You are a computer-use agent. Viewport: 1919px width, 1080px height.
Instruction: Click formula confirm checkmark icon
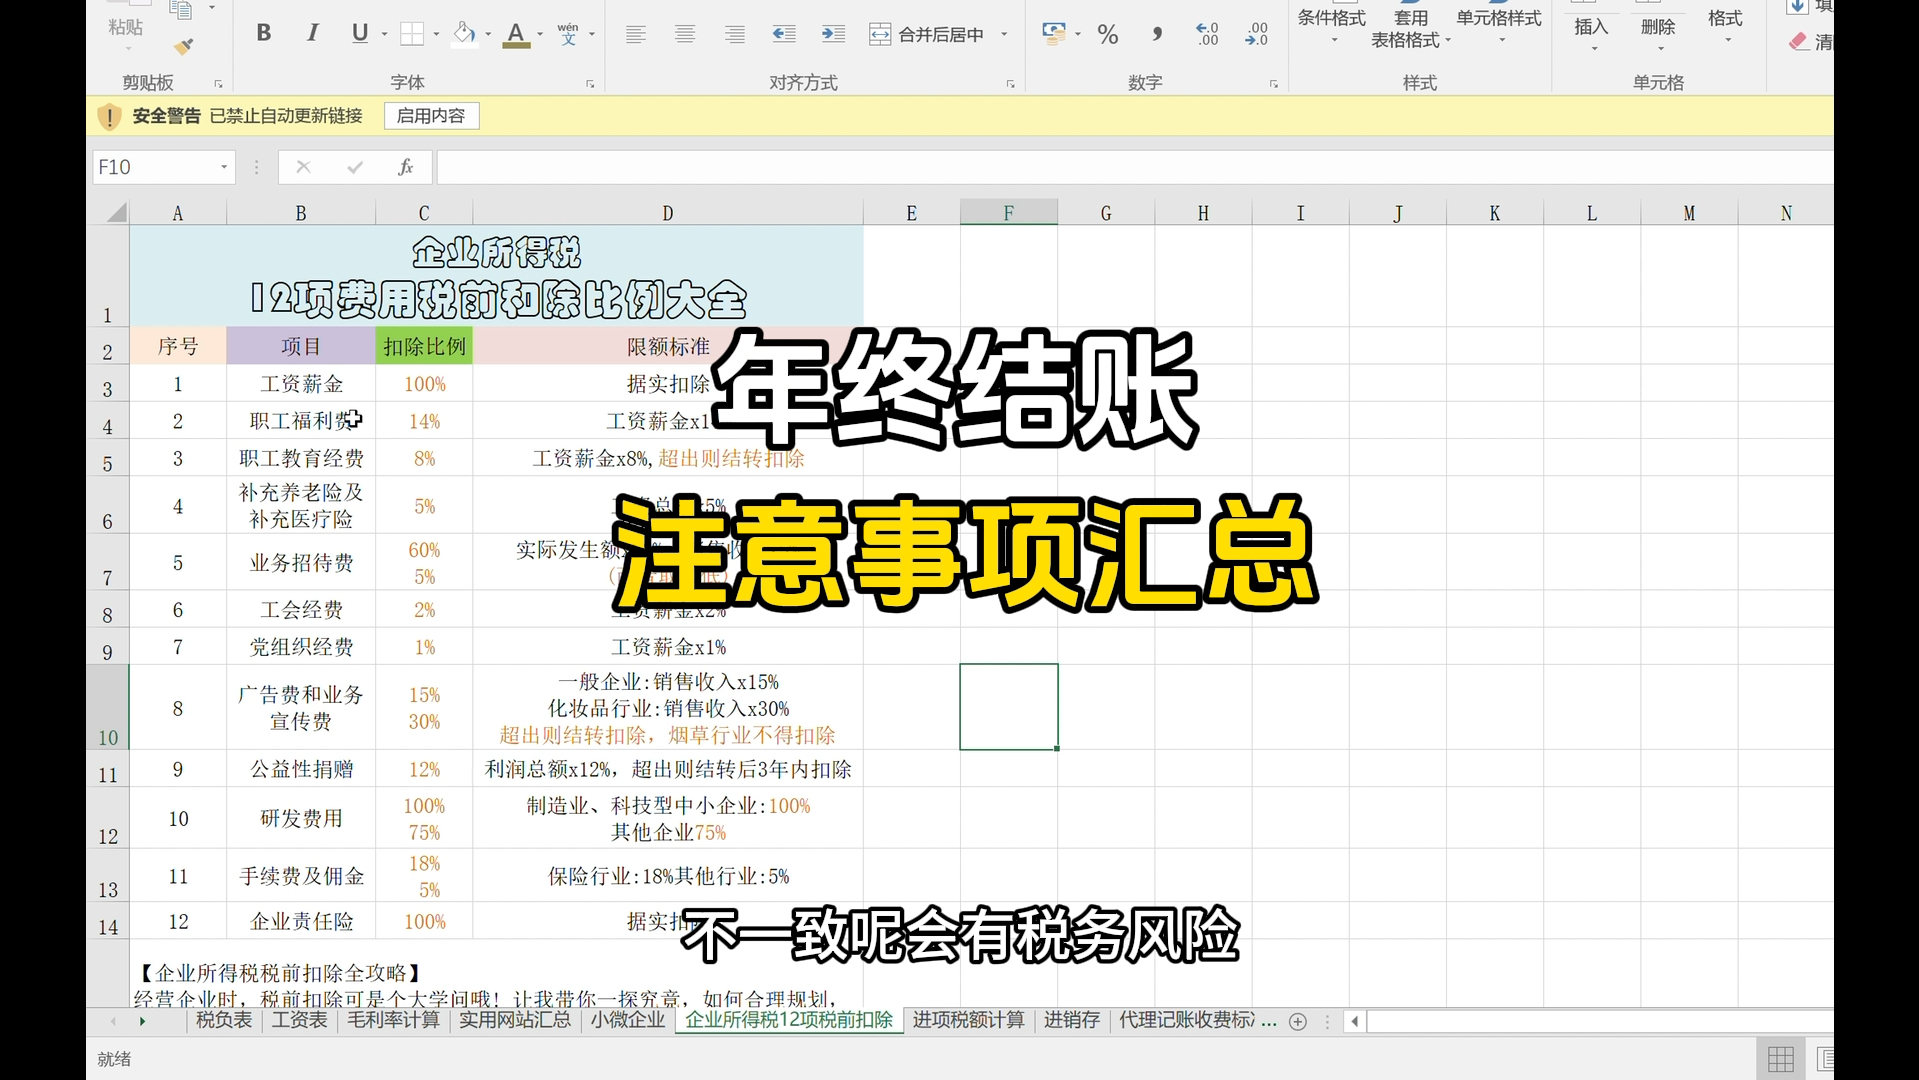(355, 167)
